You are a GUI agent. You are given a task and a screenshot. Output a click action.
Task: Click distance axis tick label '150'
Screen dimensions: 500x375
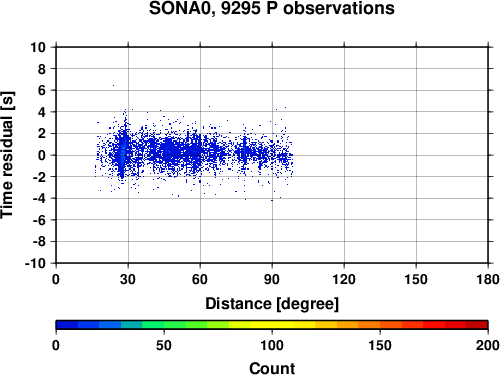(416, 279)
